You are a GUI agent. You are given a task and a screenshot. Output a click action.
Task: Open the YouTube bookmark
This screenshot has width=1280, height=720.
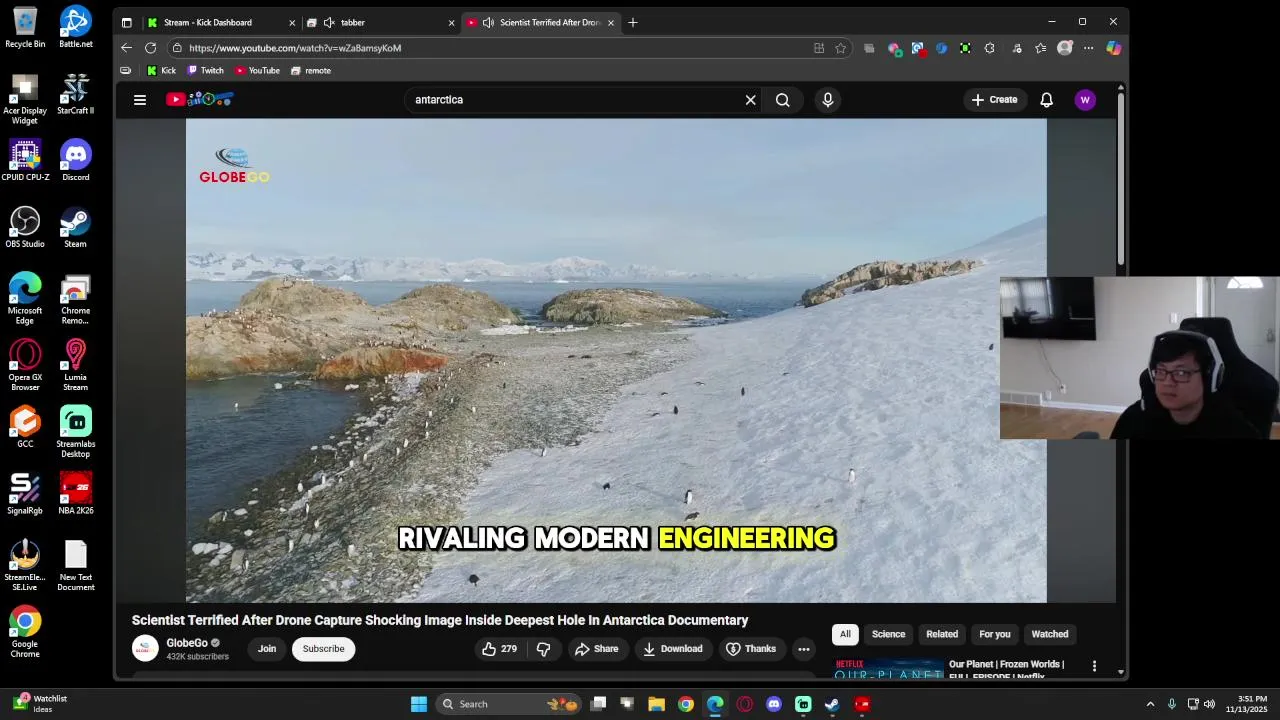coord(257,71)
